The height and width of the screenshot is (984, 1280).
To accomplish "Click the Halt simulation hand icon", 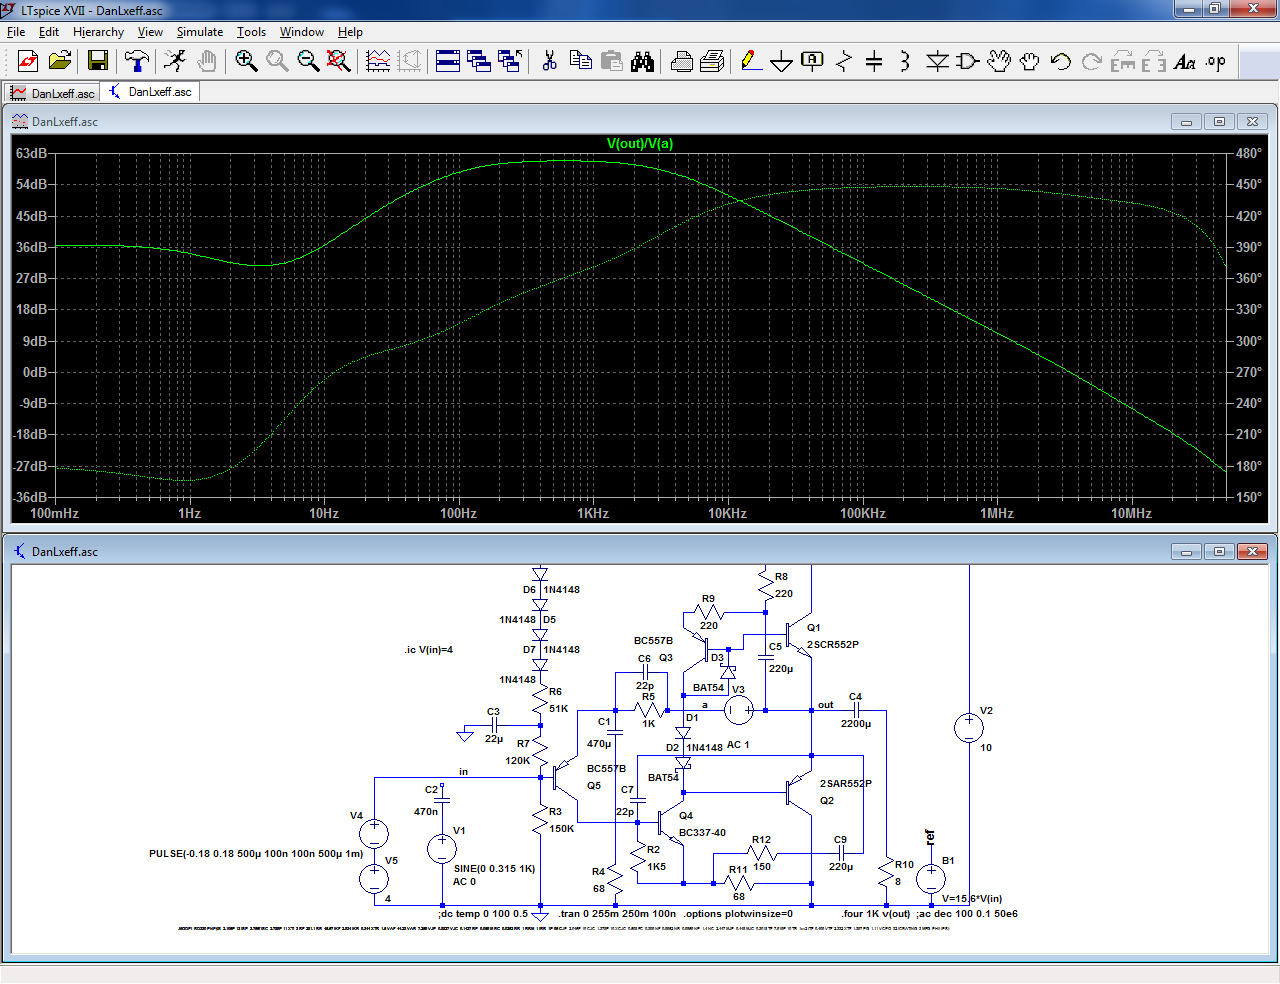I will [x=206, y=62].
